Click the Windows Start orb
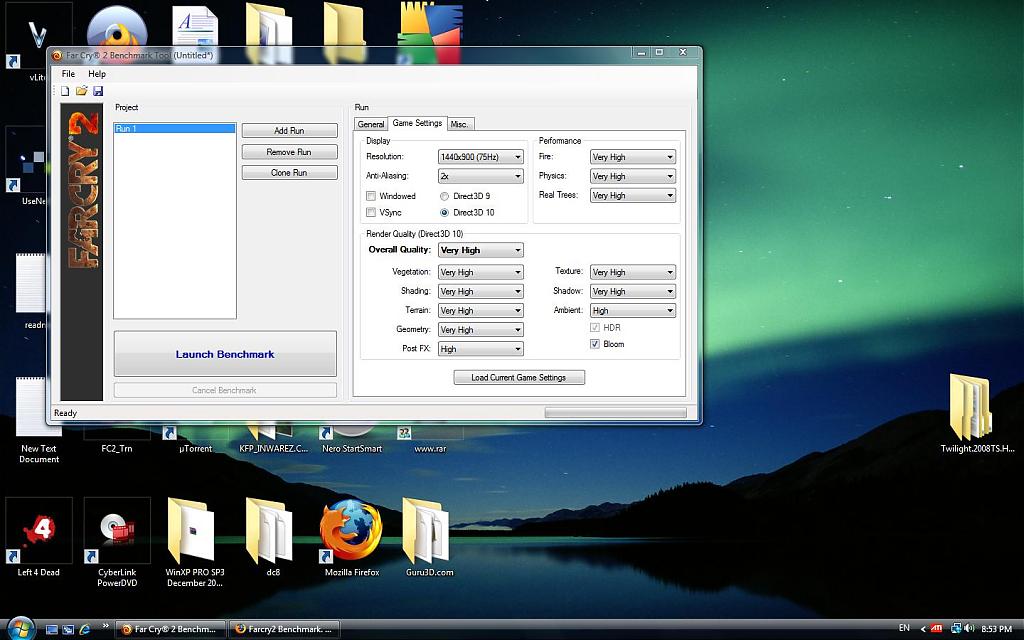The height and width of the screenshot is (640, 1024). pyautogui.click(x=20, y=628)
